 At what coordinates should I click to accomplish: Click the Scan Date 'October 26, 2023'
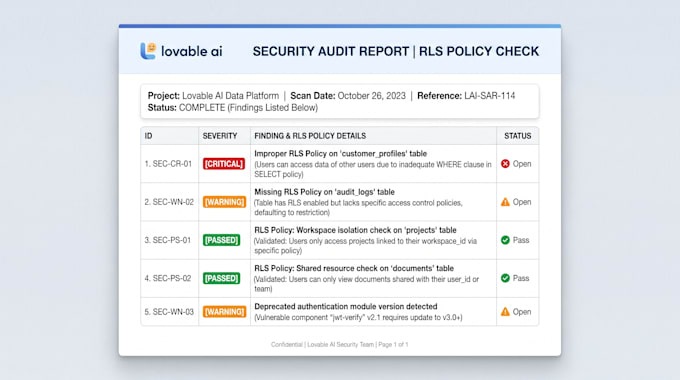[372, 96]
